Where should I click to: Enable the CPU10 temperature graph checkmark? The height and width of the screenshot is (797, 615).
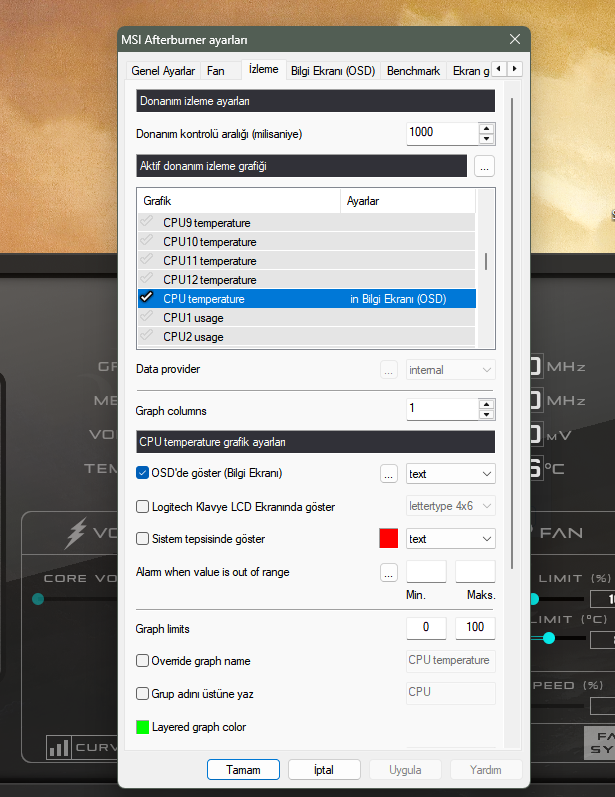point(146,240)
